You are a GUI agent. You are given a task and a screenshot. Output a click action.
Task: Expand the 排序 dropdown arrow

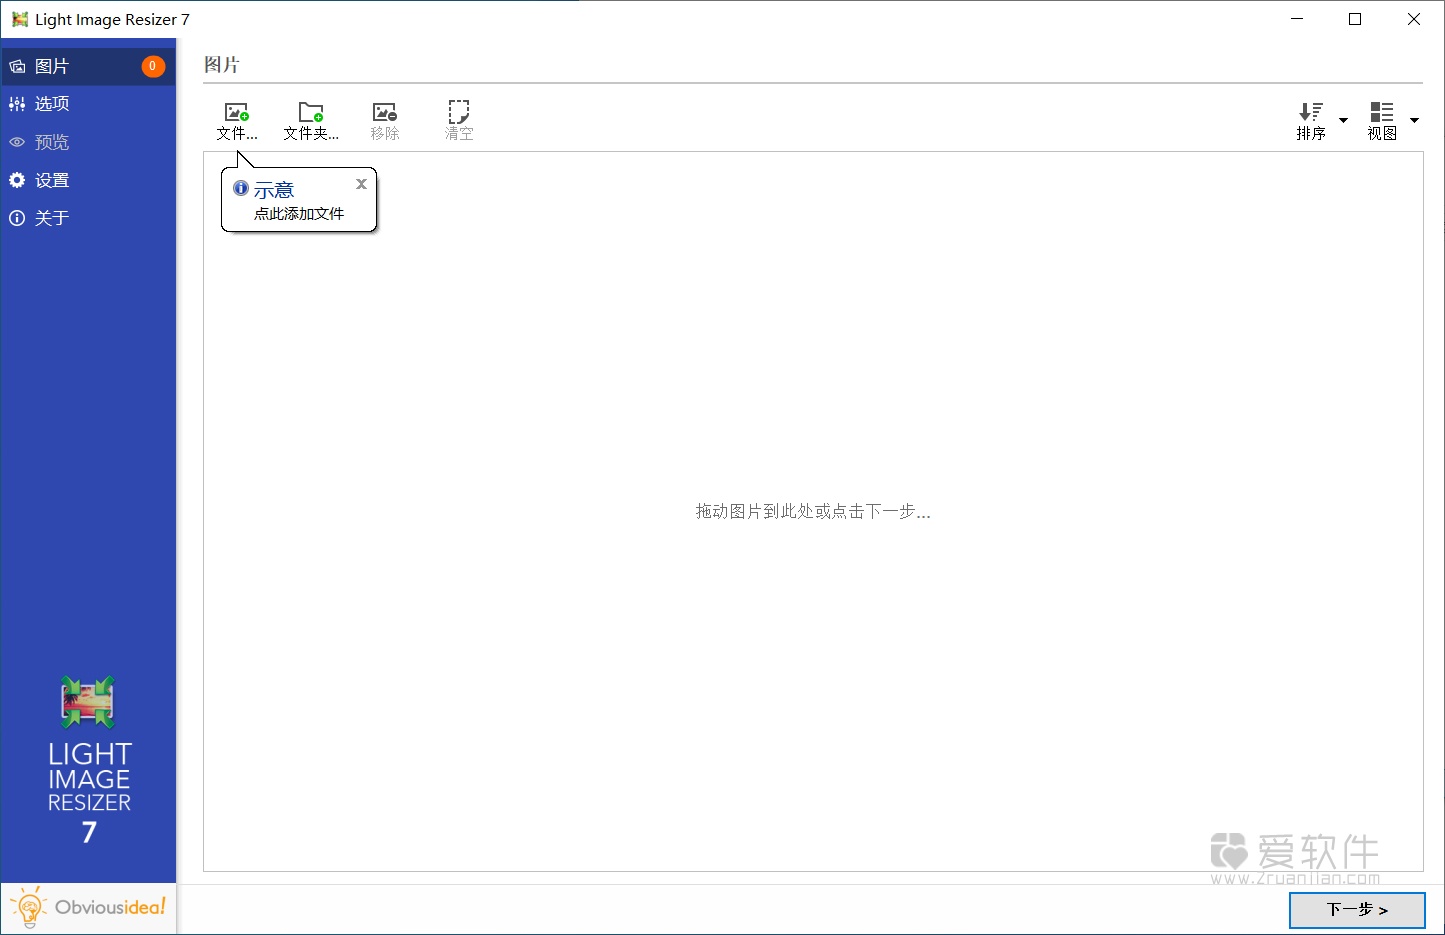(1344, 120)
